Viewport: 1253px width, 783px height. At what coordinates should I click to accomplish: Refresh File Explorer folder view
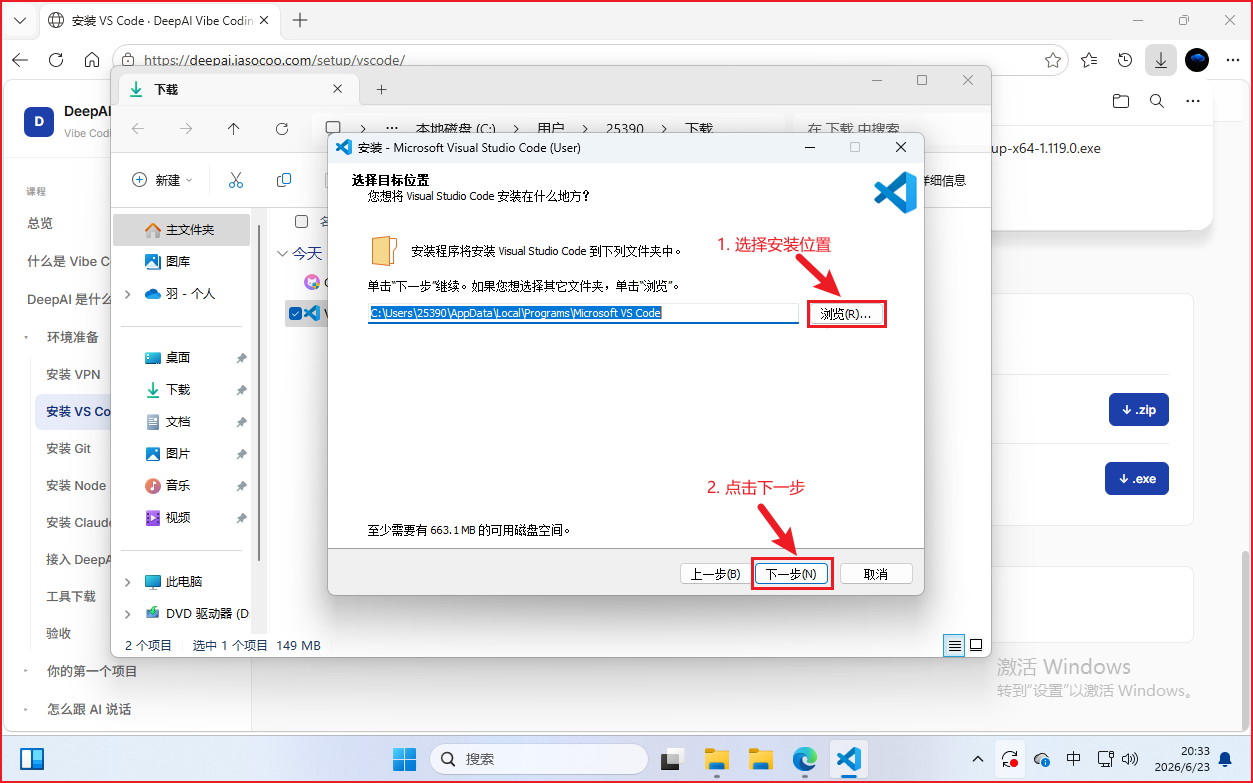click(x=282, y=129)
